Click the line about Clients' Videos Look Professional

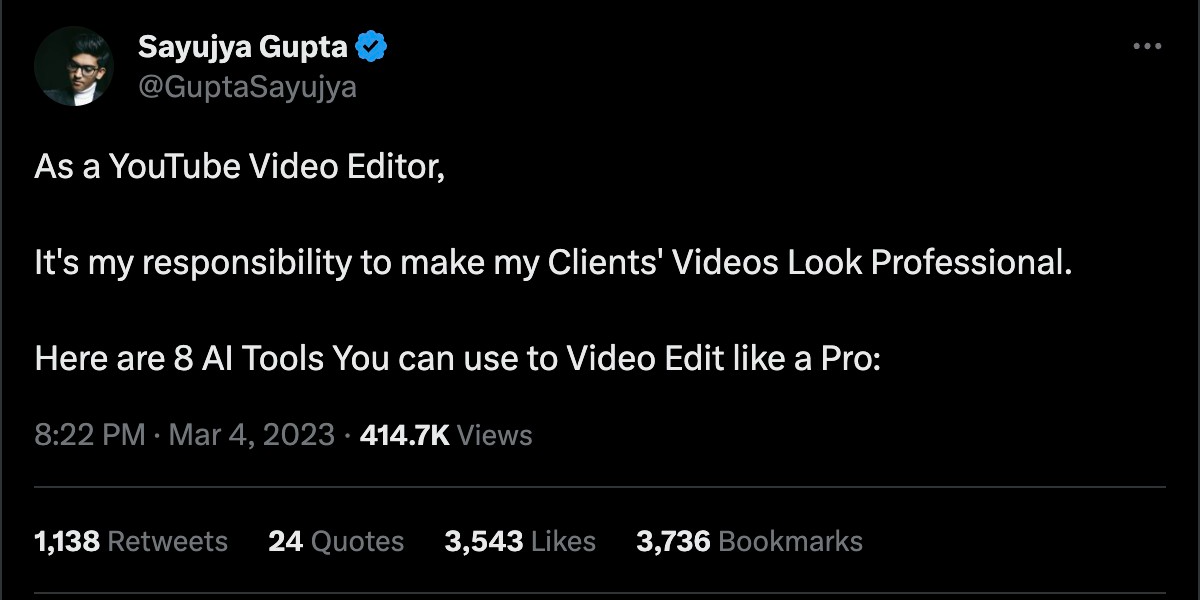(x=553, y=263)
